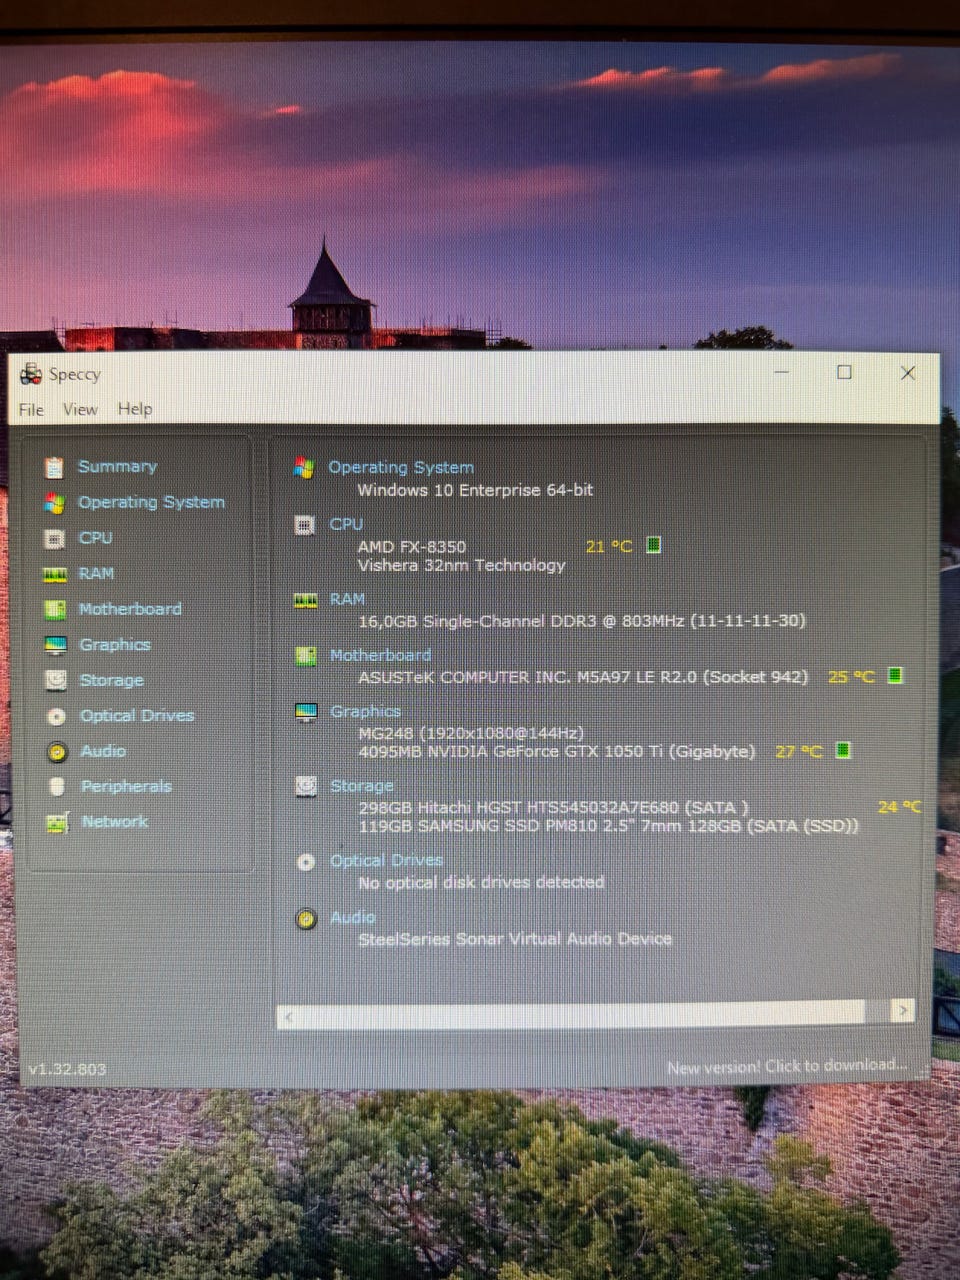Click the CPU chip icon in sidebar
960x1280 pixels.
click(55, 539)
